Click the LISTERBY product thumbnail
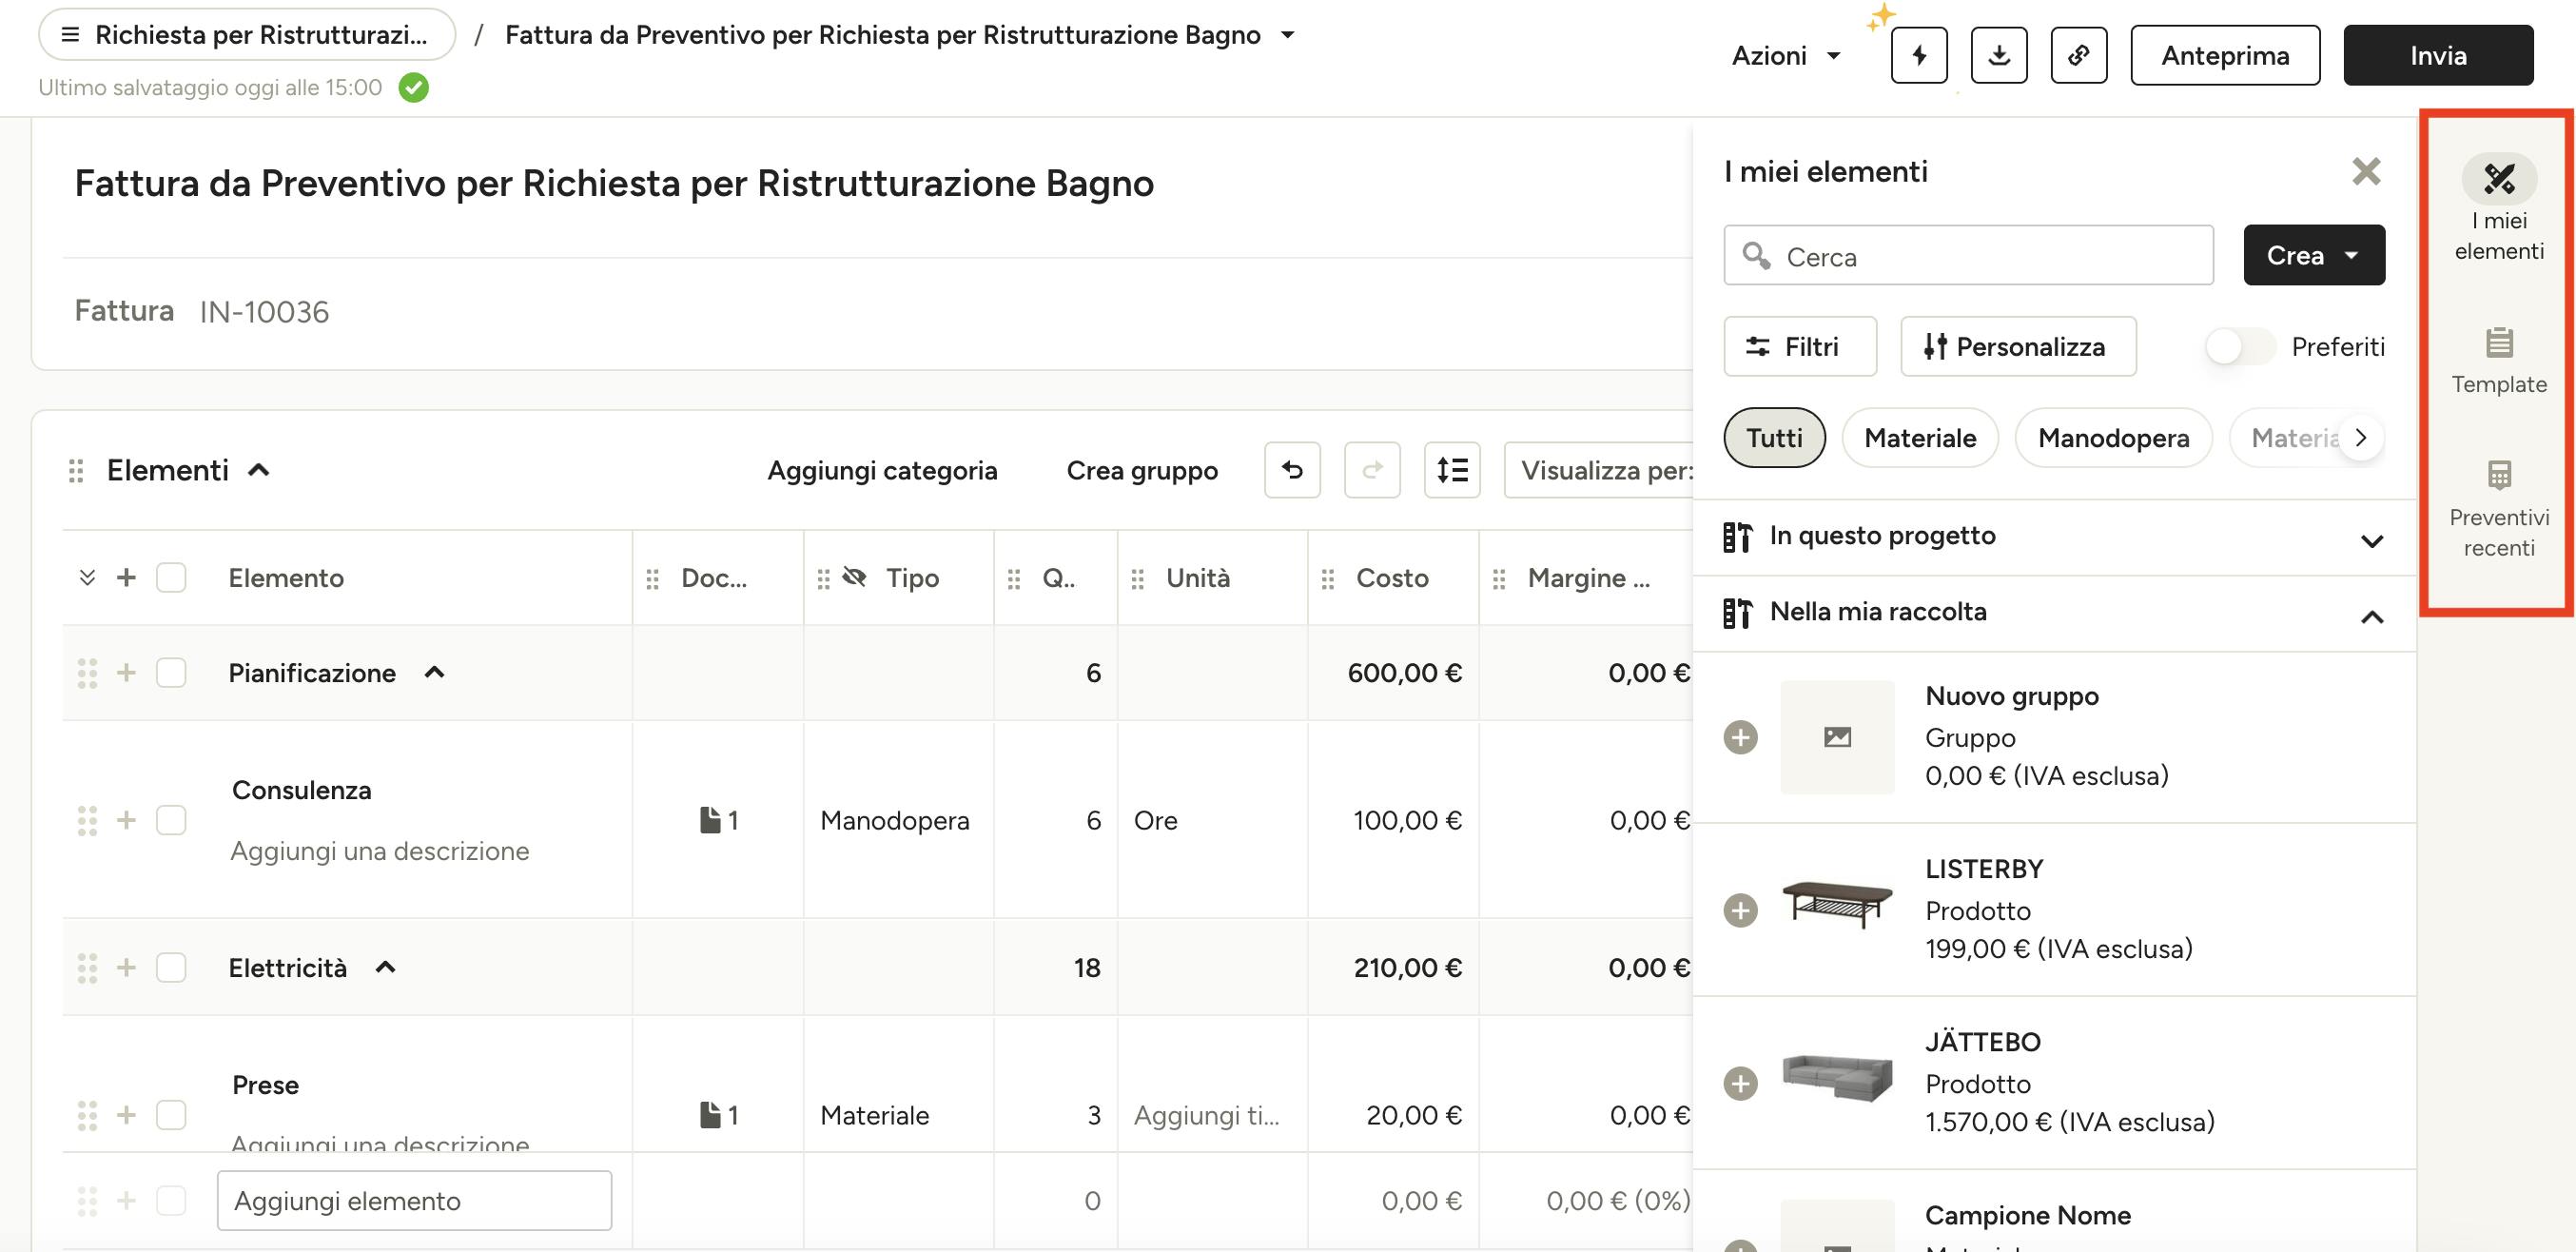The height and width of the screenshot is (1252, 2576). pos(1837,905)
